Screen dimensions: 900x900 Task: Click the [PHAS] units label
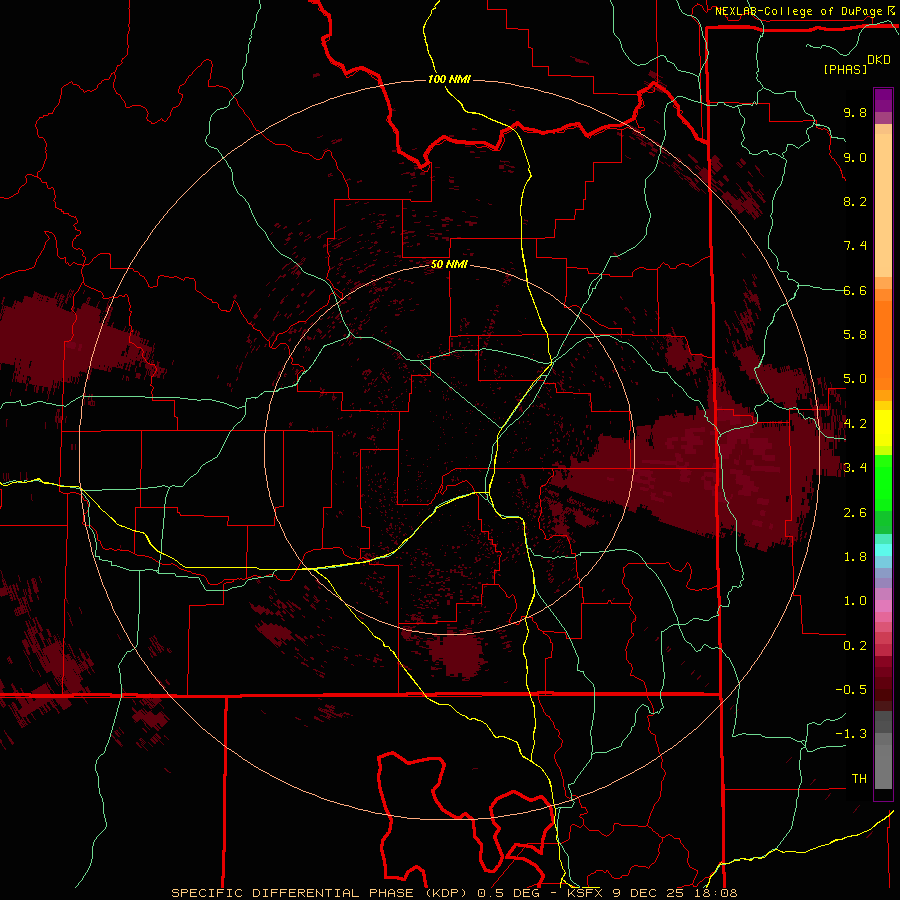[845, 70]
